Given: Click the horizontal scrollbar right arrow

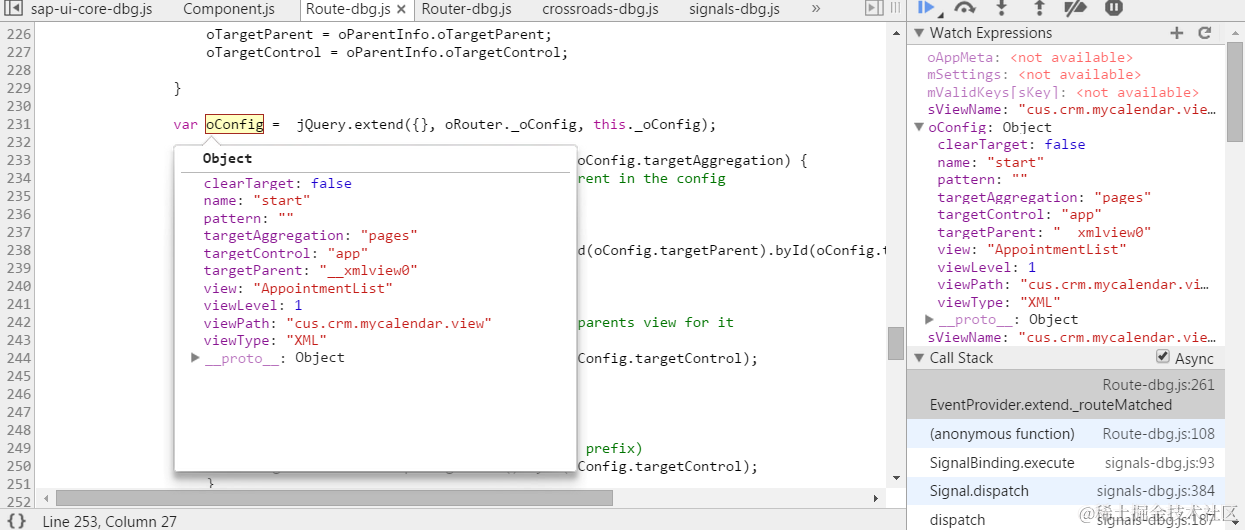Looking at the screenshot, I should 877,498.
